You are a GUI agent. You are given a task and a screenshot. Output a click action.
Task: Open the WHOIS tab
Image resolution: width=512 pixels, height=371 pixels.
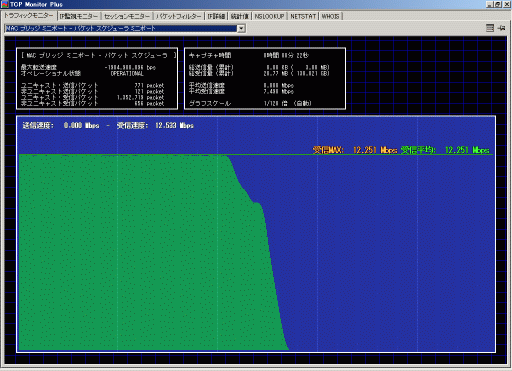(330, 16)
